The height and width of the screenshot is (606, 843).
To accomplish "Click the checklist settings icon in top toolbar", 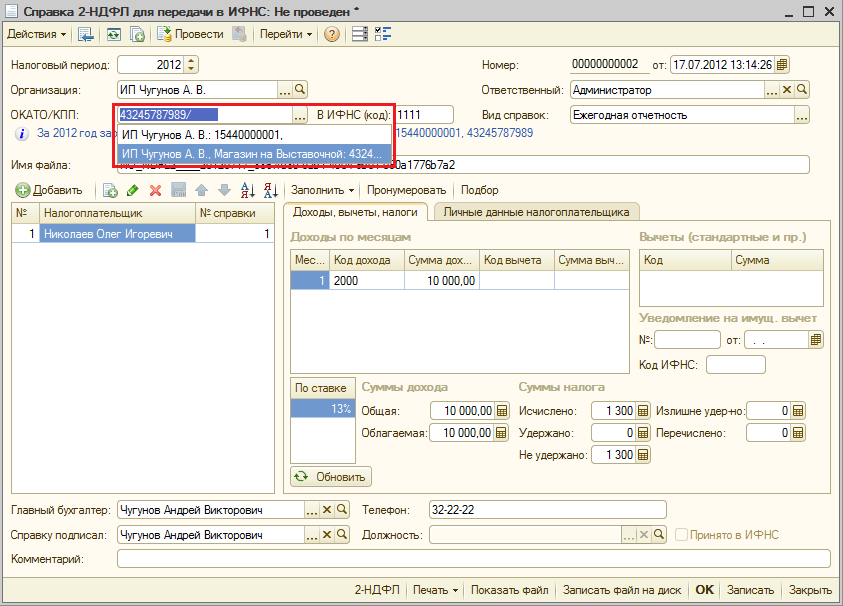I will (x=383, y=34).
